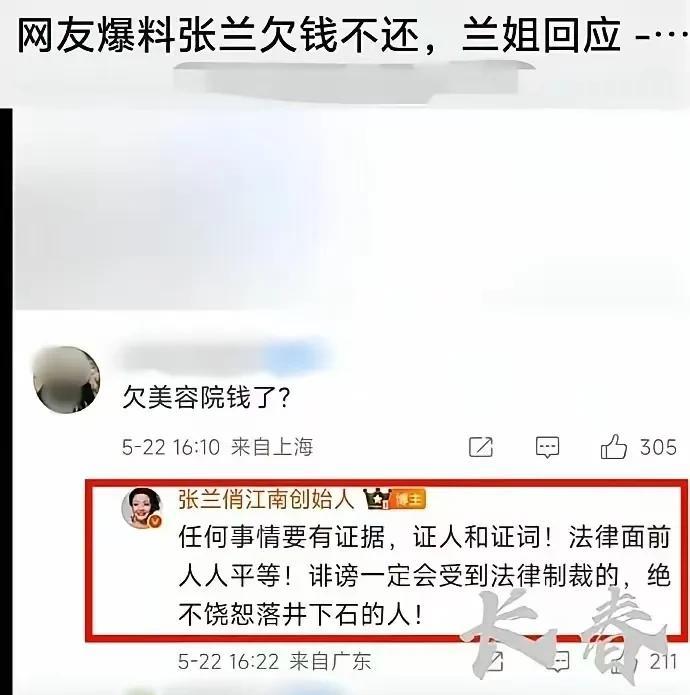Tap the verified V badge on 张兰's avatar
Image resolution: width=690 pixels, height=695 pixels.
[x=154, y=521]
